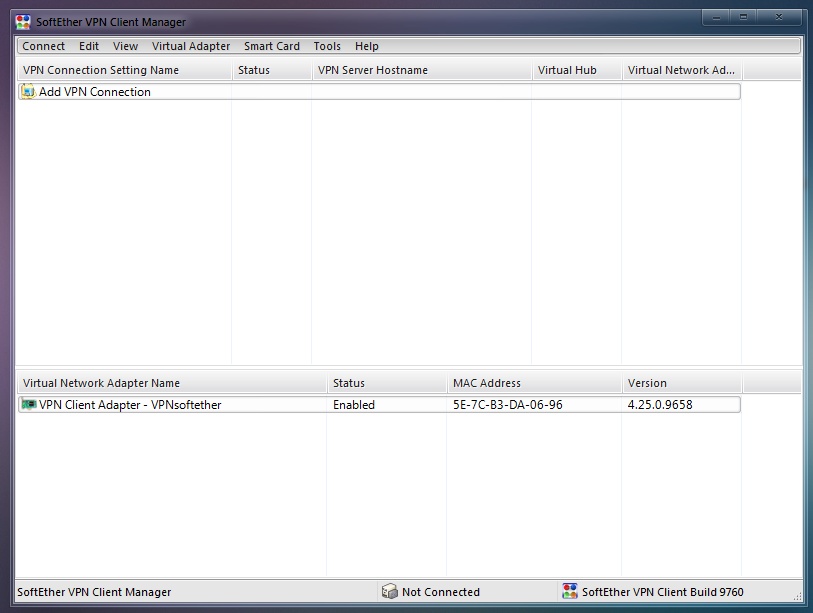Close the VPN Client Manager window
The image size is (813, 613).
778,17
